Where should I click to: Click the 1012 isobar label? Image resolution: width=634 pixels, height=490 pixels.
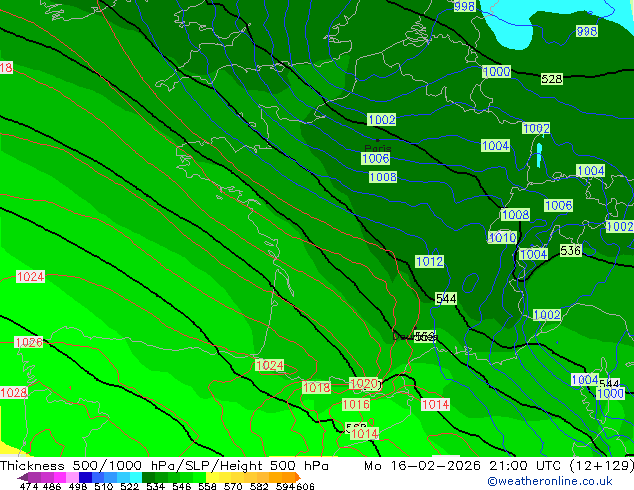coord(429,261)
